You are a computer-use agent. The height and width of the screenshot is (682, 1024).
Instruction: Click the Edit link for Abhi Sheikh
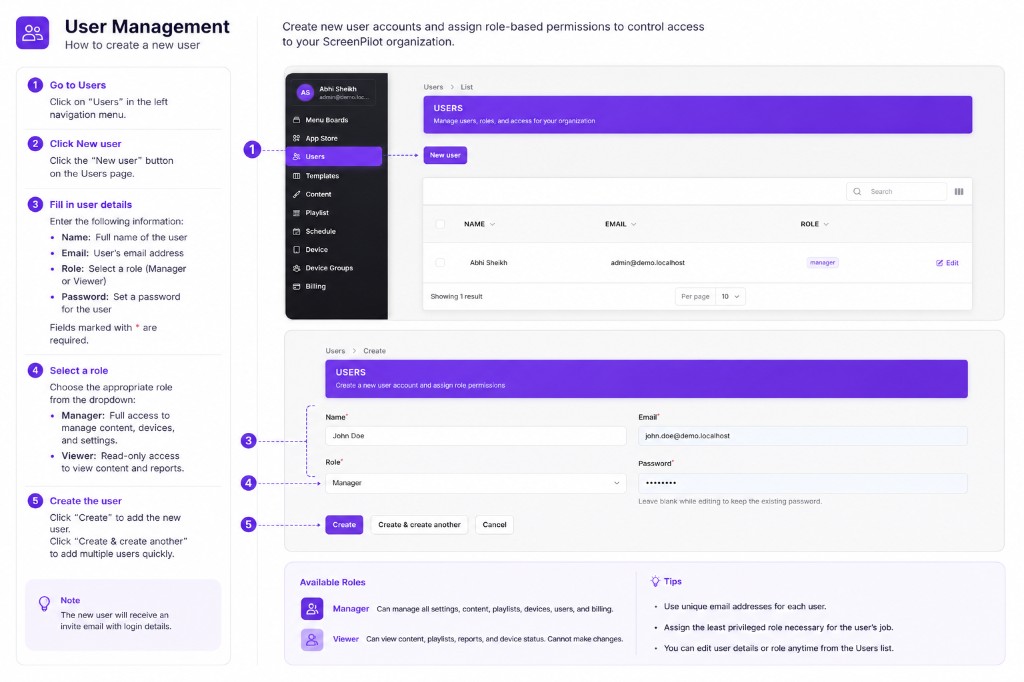click(x=947, y=263)
